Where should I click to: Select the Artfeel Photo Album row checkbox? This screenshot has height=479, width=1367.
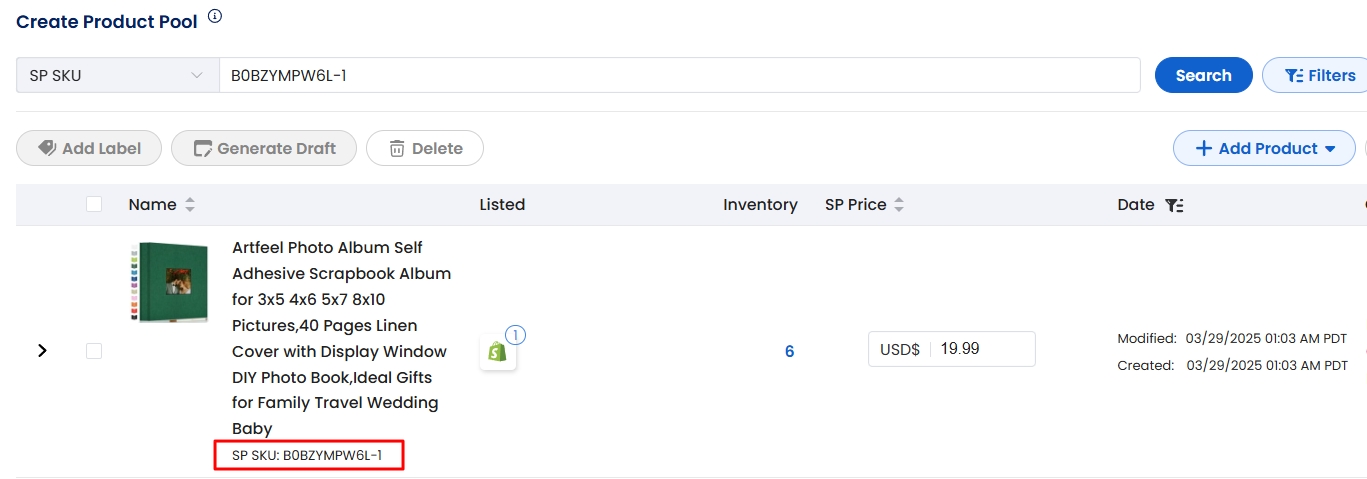[94, 351]
